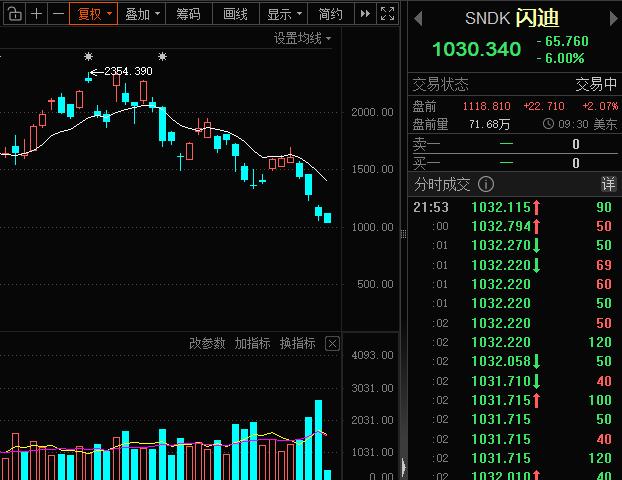Click the 盘前量 value 71.68万
Viewport: 622px width, 480px height.
click(489, 125)
